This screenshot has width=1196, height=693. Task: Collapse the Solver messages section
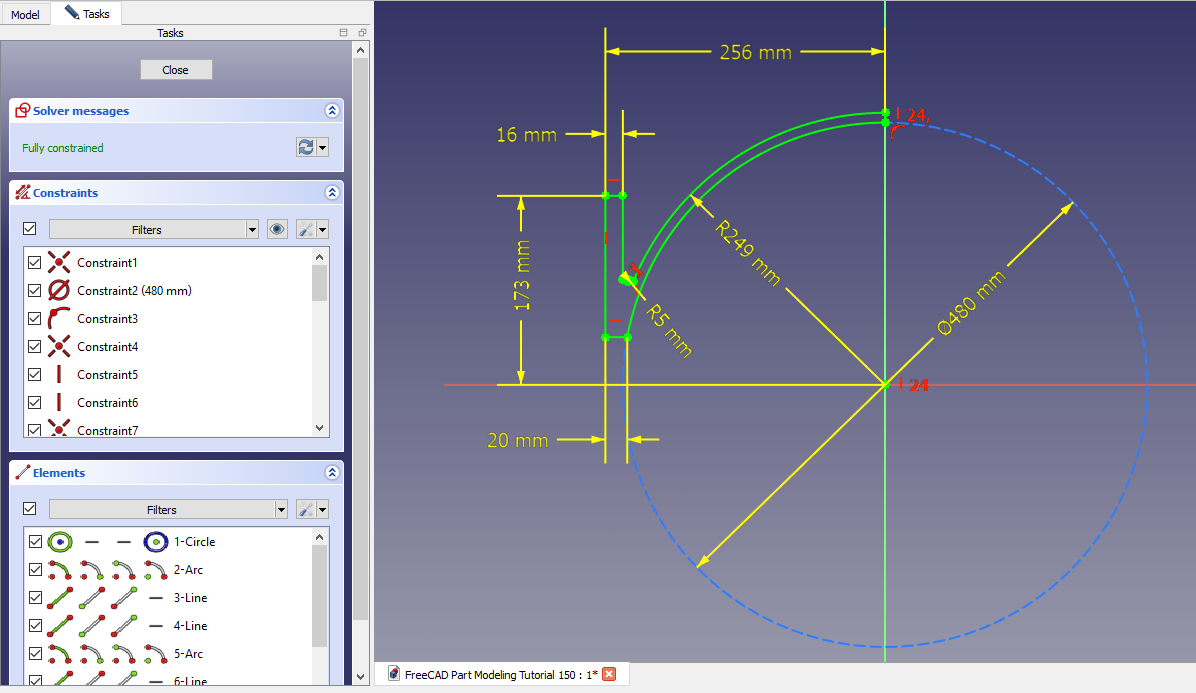332,111
